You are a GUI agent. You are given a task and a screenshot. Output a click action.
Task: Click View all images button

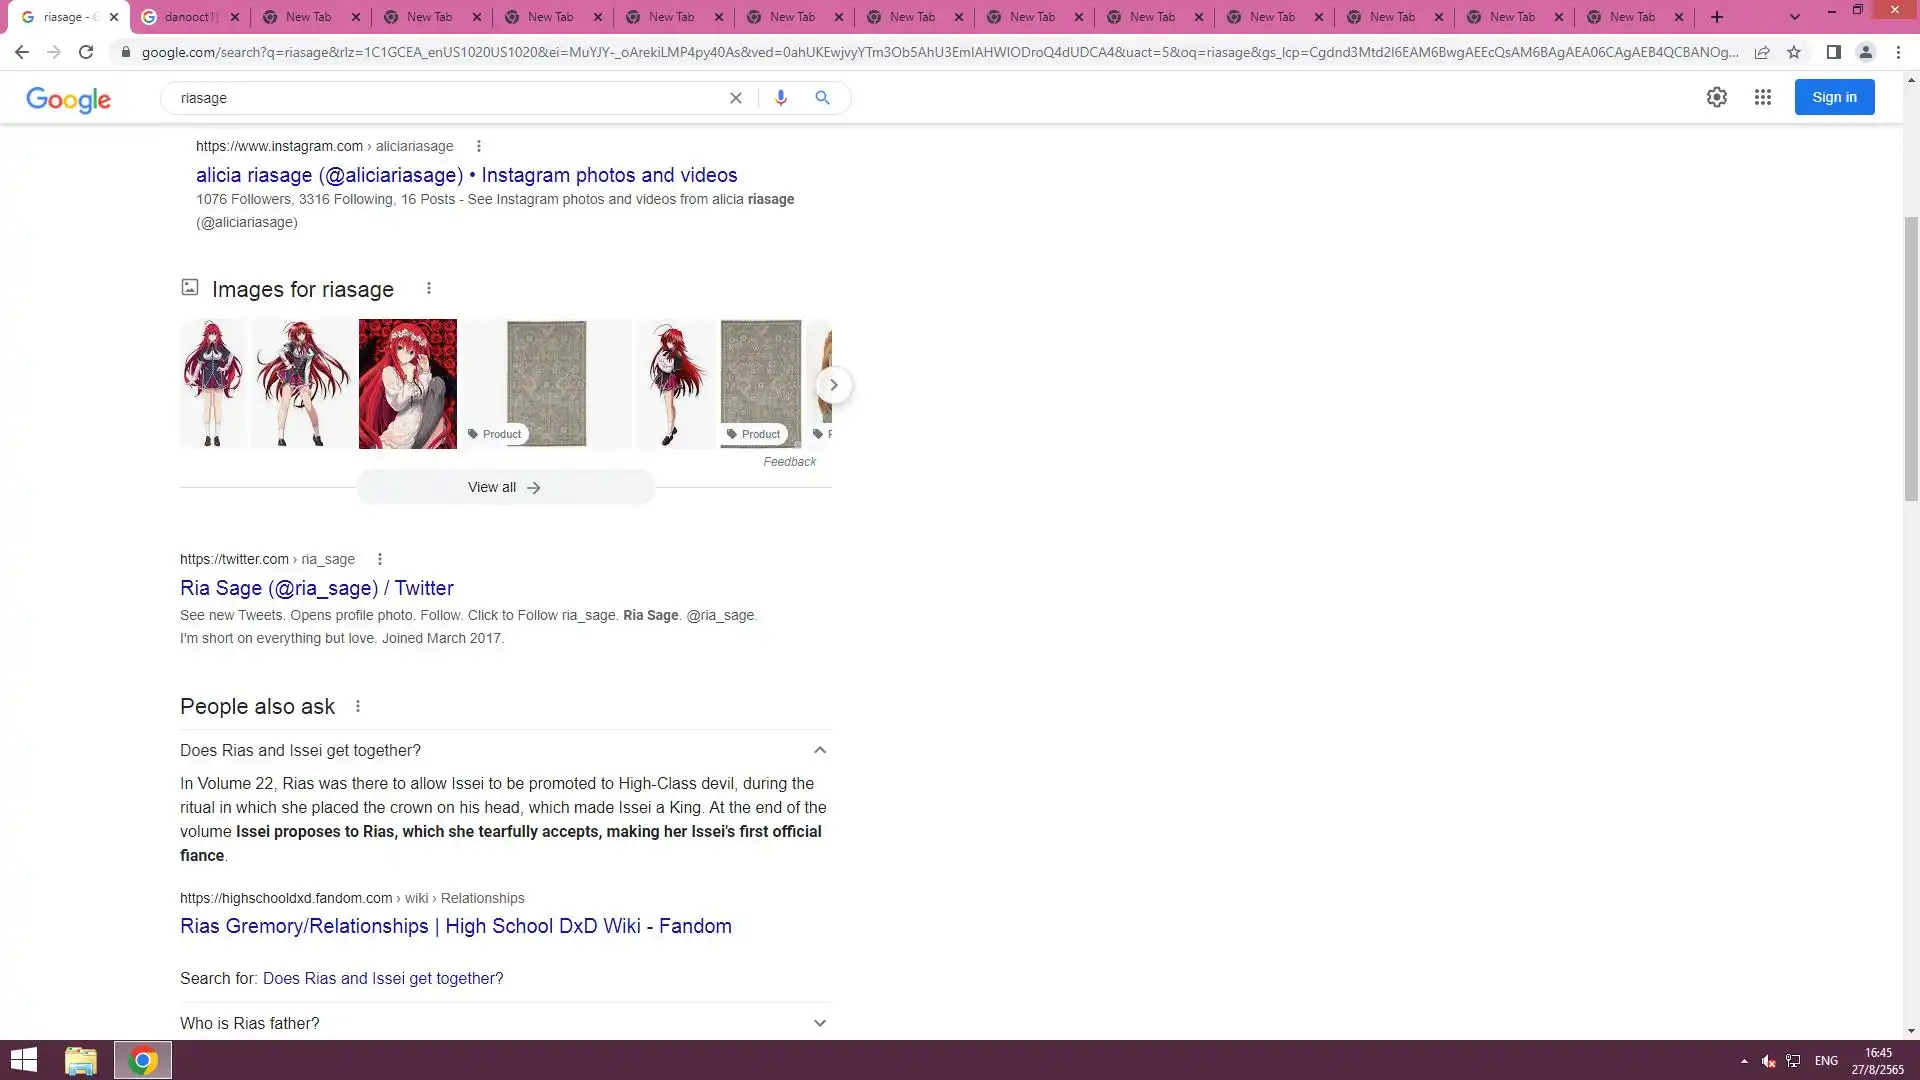point(505,488)
